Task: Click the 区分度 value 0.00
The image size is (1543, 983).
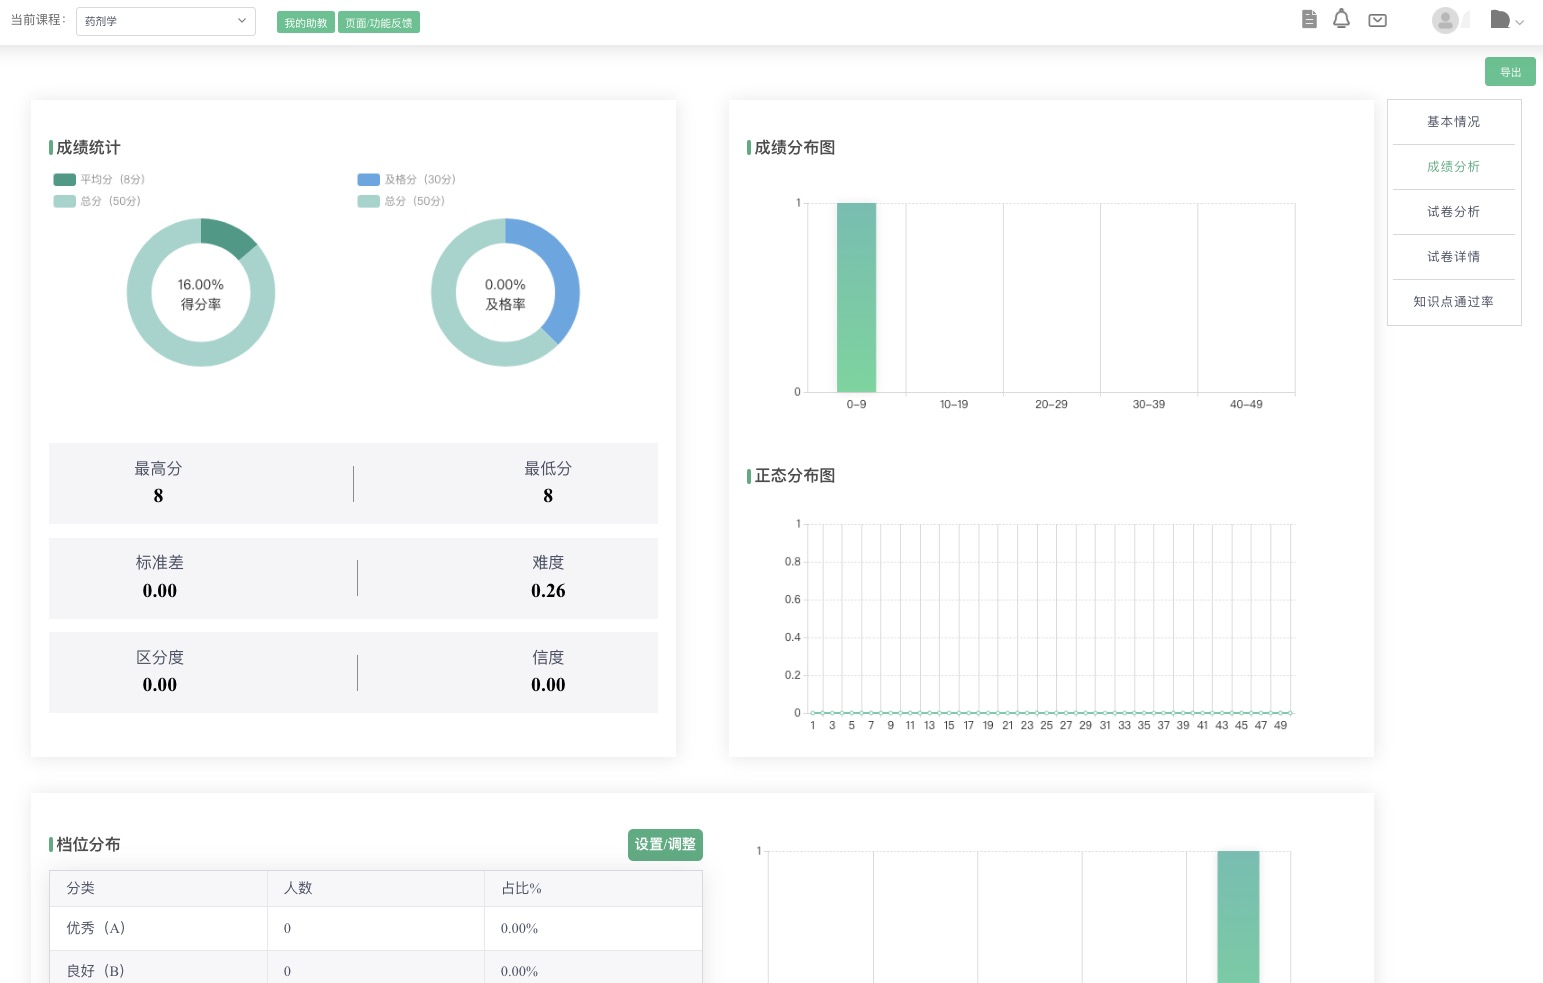Action: [160, 685]
